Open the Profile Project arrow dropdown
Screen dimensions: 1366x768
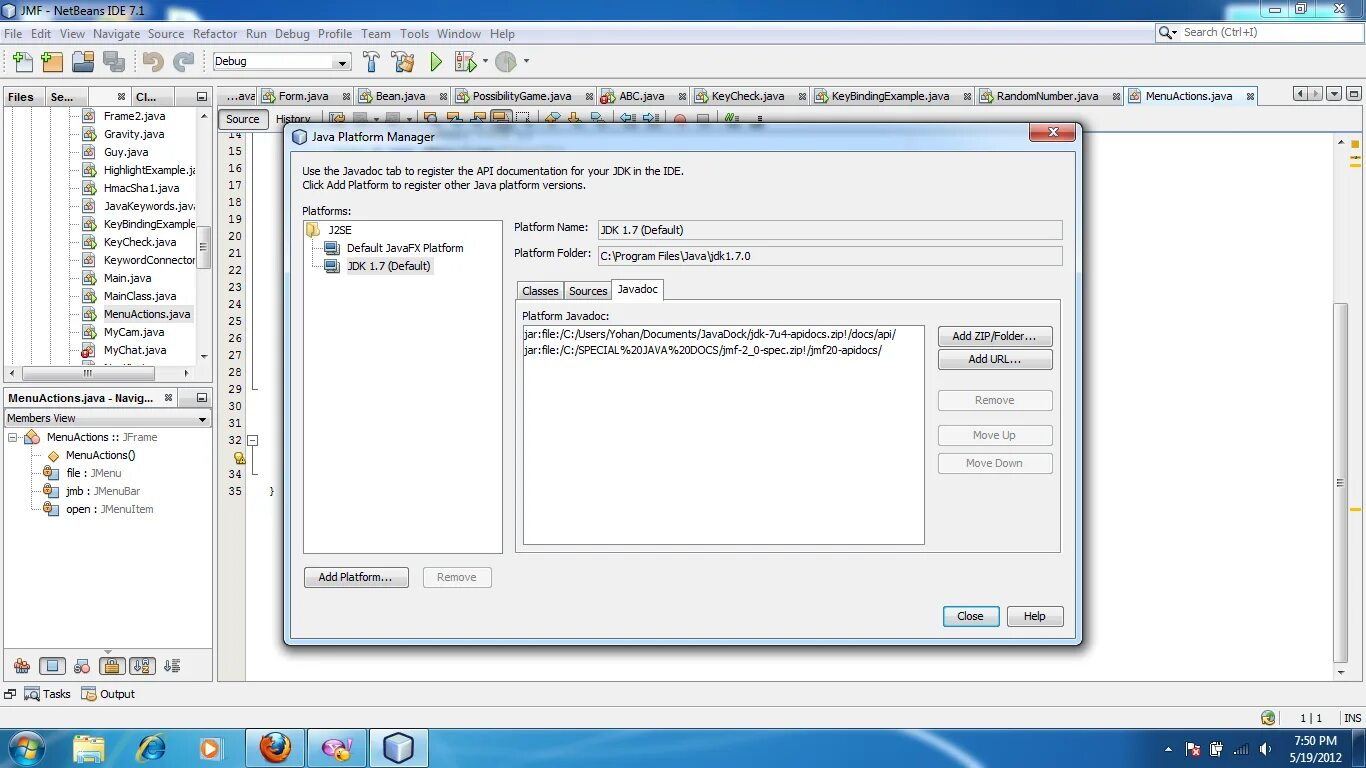pos(526,62)
